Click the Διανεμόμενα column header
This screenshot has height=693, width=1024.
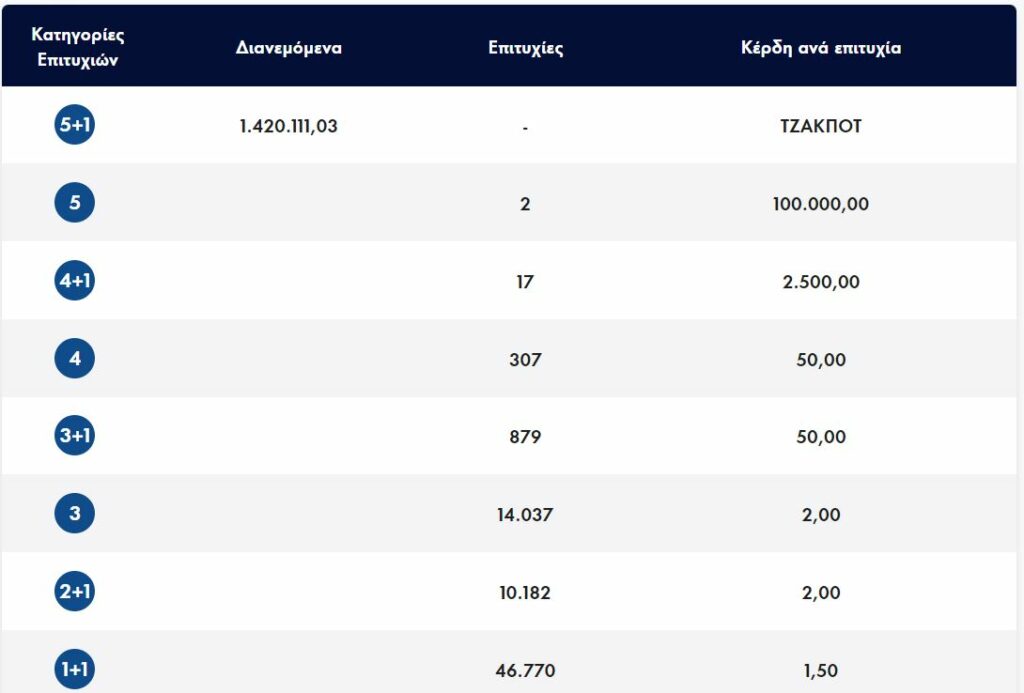(289, 48)
